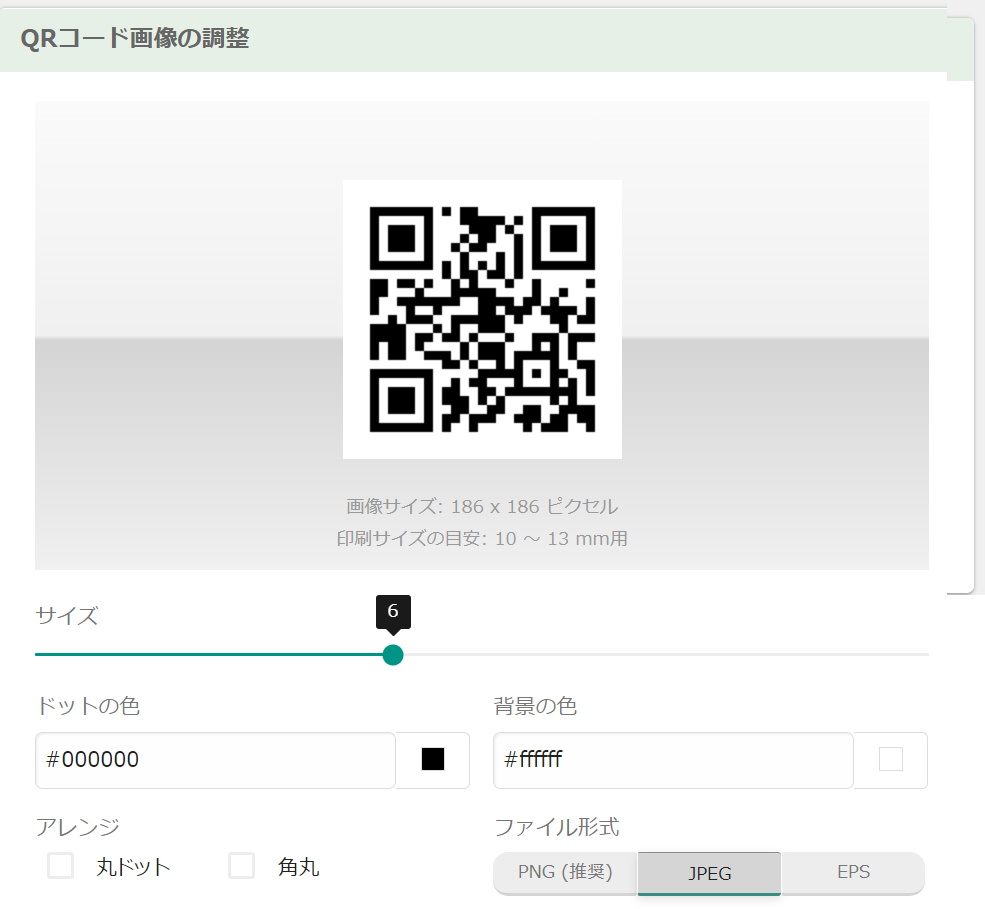Switch file format to EPS
985x909 pixels.
853,872
